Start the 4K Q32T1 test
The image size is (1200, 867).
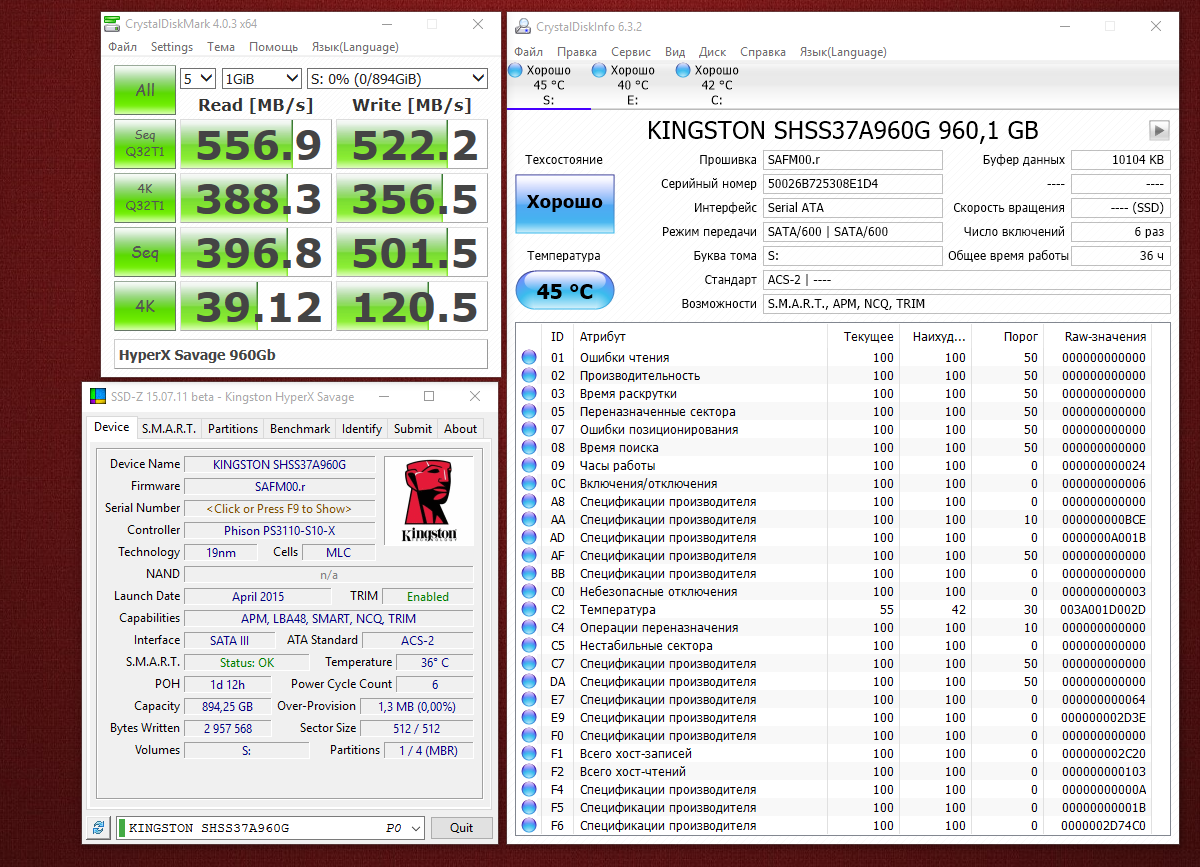145,199
